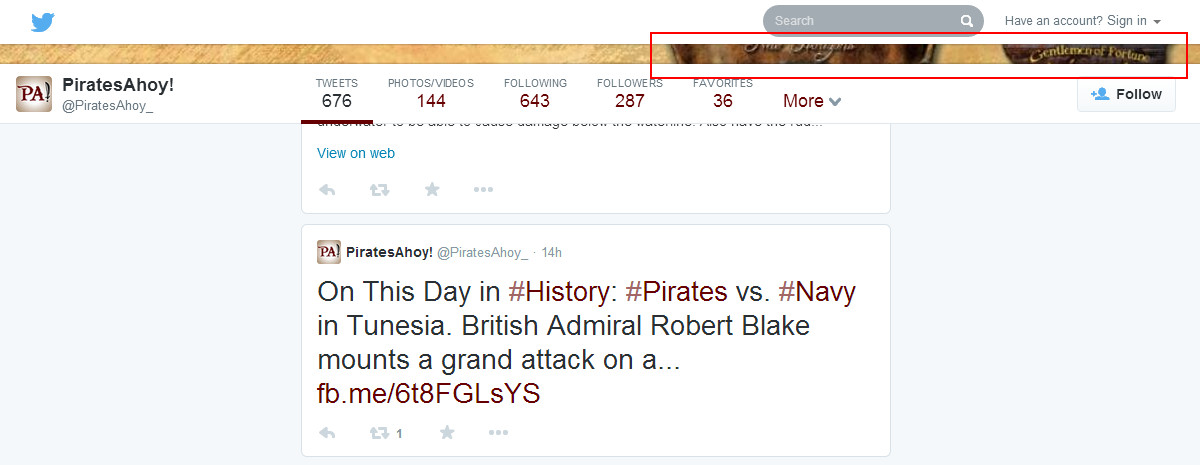The width and height of the screenshot is (1200, 465).
Task: Open the fb.me/6t8FGLsYS link
Action: coord(428,393)
